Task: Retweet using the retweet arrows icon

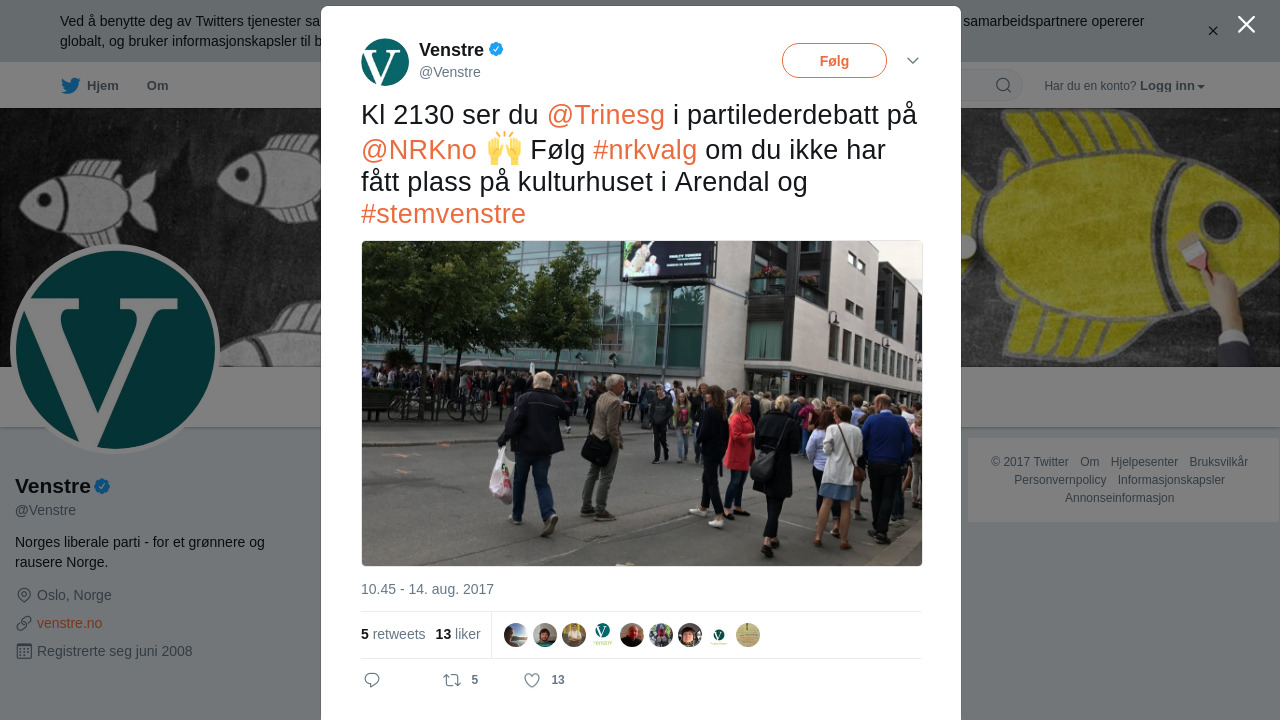Action: pos(452,680)
